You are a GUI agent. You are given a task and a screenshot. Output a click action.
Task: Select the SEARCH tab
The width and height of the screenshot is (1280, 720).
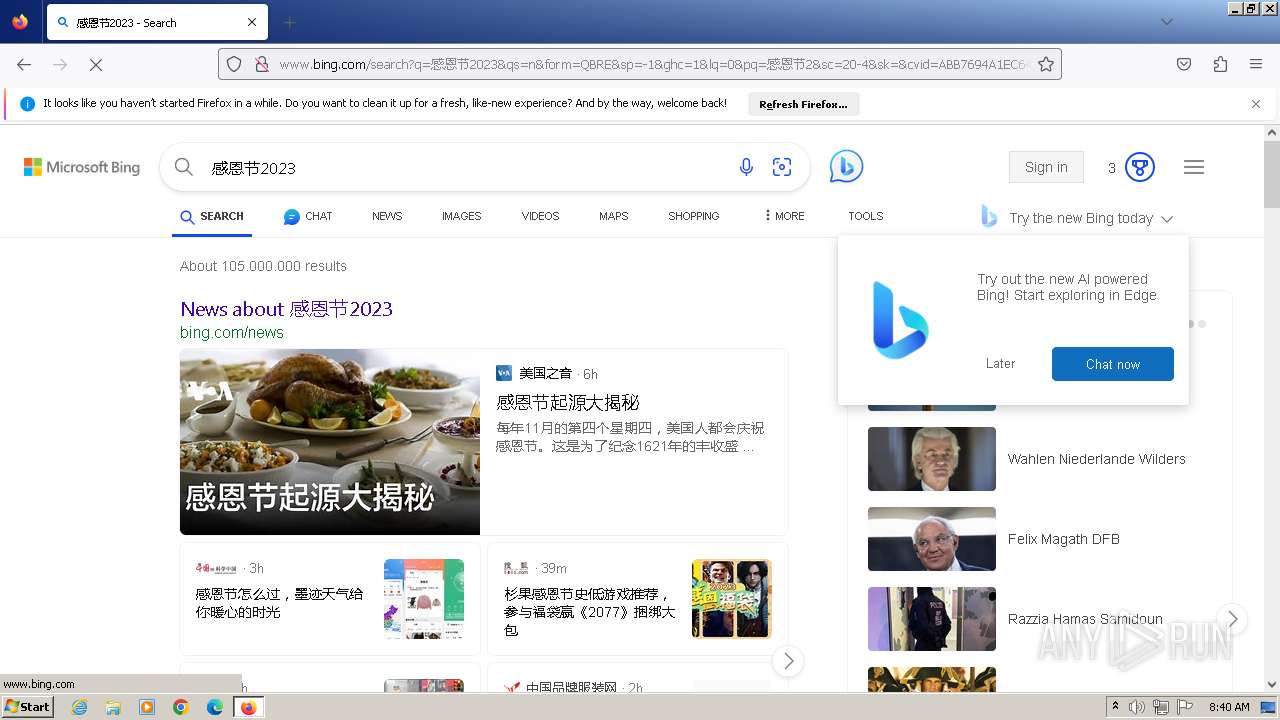pos(212,216)
